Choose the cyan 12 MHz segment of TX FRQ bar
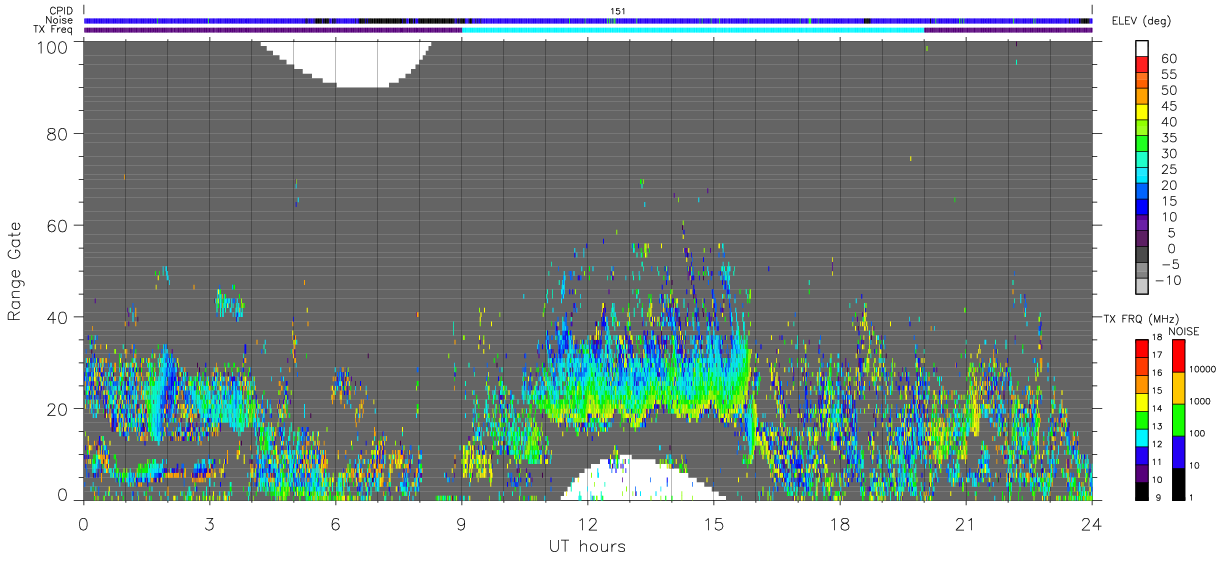The image size is (1228, 567). [1142, 436]
